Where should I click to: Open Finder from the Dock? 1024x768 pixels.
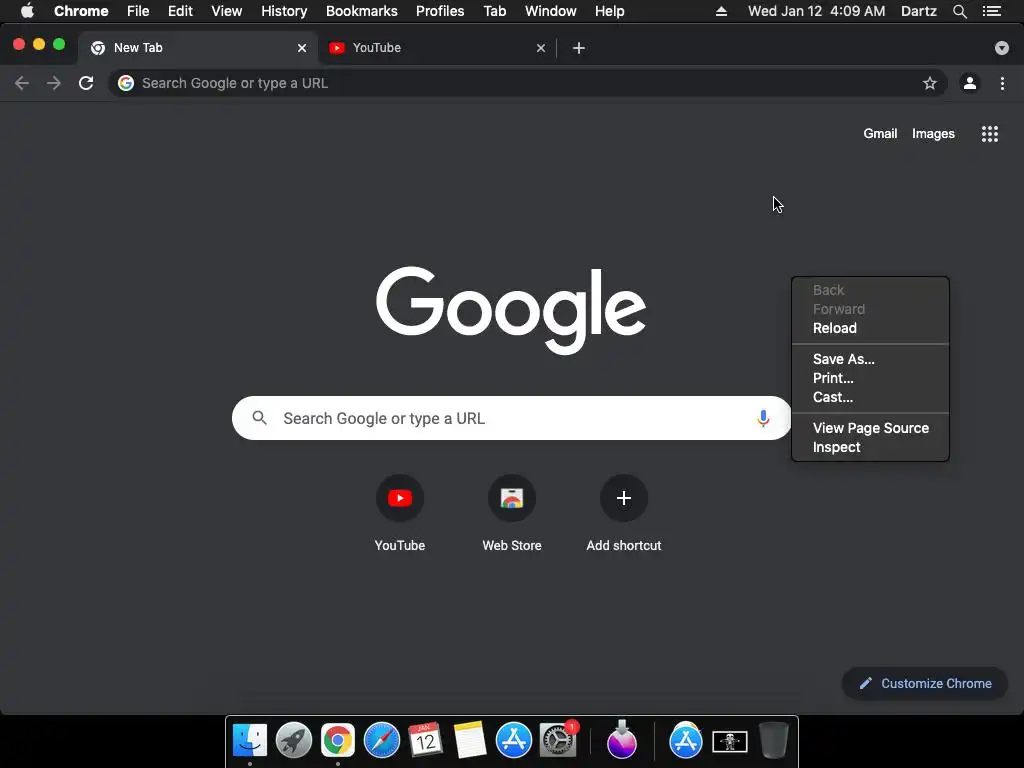point(250,741)
